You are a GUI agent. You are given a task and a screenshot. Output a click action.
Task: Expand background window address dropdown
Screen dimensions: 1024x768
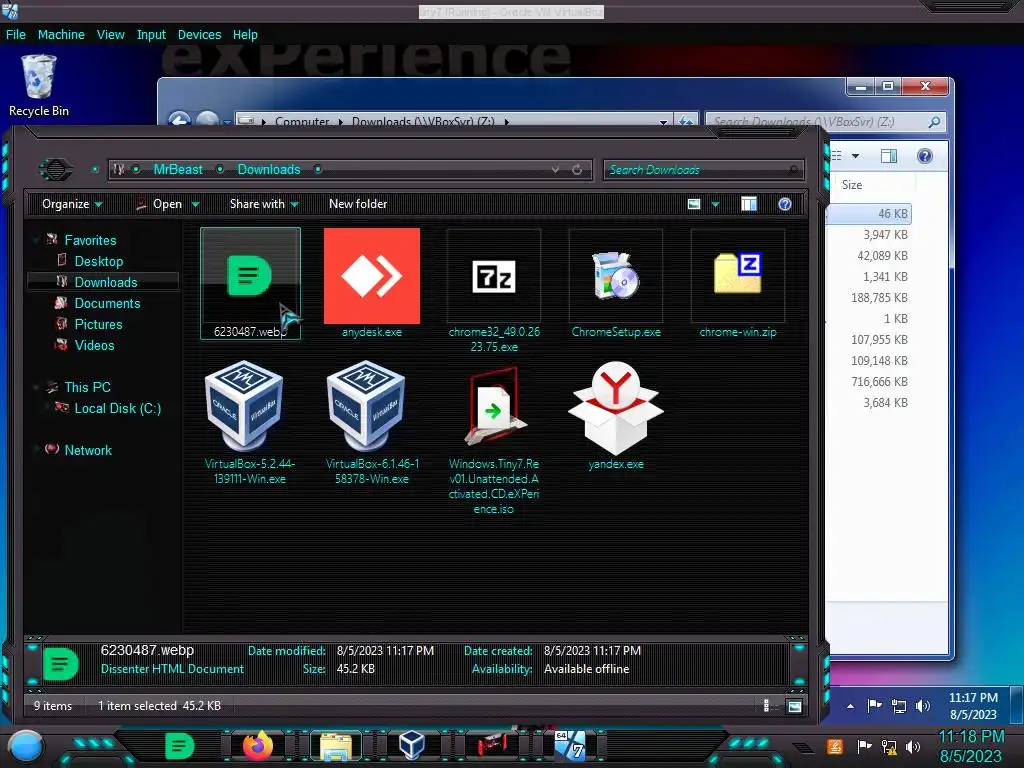(x=664, y=121)
